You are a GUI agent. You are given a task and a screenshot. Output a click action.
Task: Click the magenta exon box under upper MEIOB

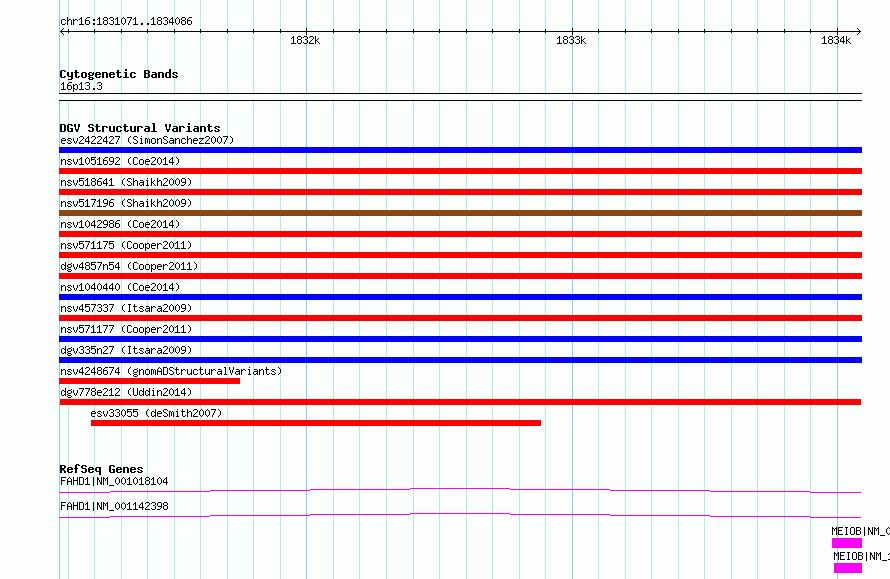(x=847, y=543)
